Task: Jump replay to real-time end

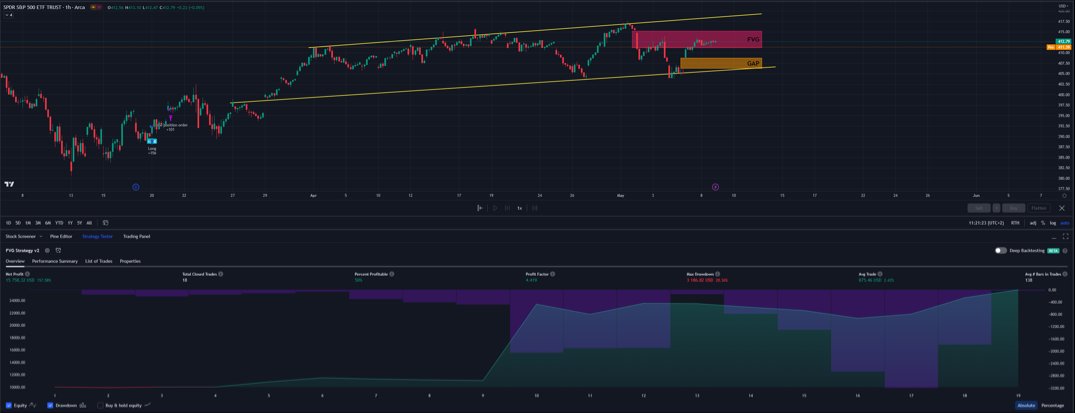Action: pos(535,208)
